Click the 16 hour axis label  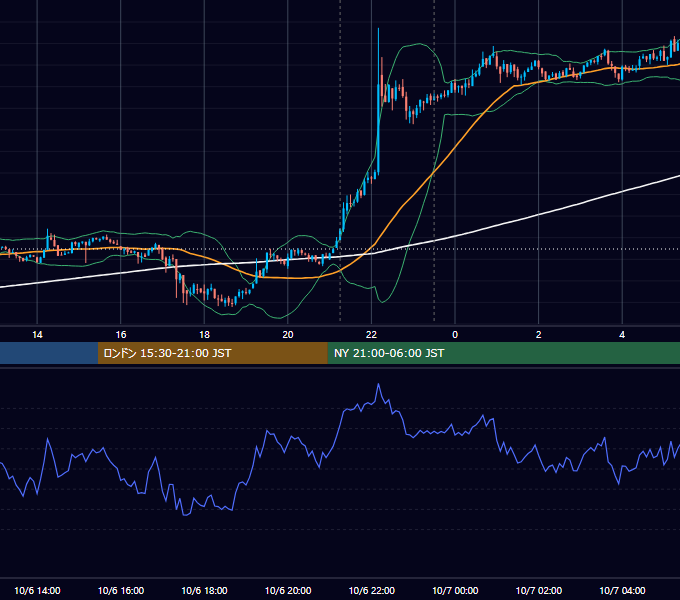pyautogui.click(x=121, y=335)
